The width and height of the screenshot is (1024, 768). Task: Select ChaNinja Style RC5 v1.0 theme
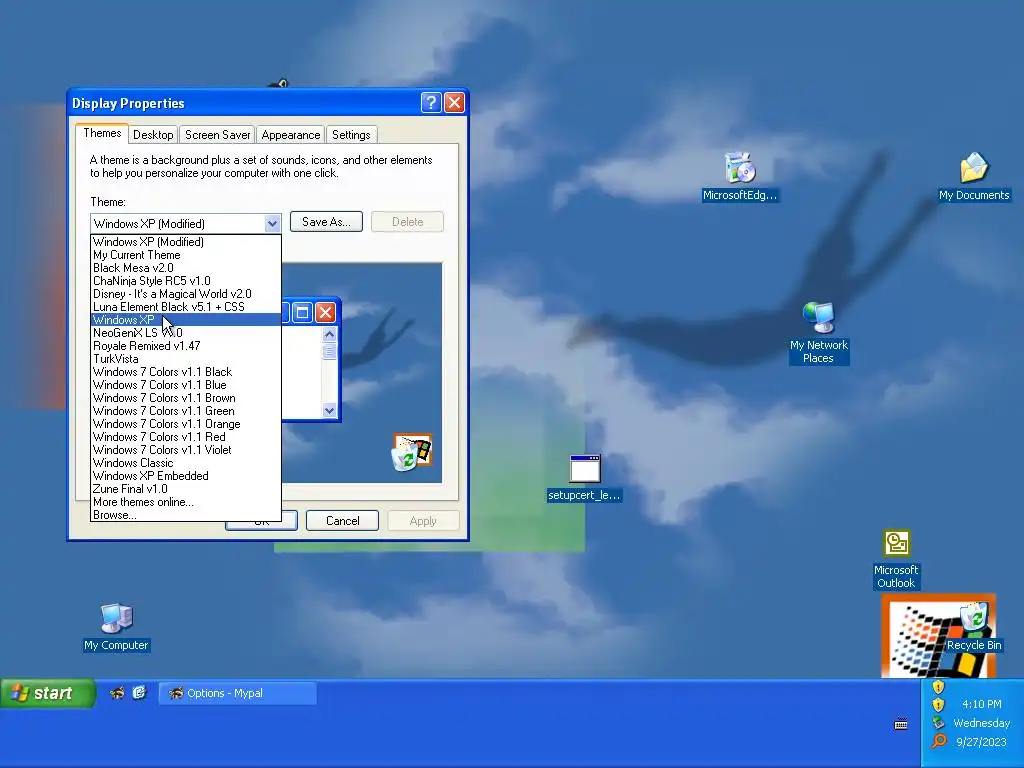(185, 281)
